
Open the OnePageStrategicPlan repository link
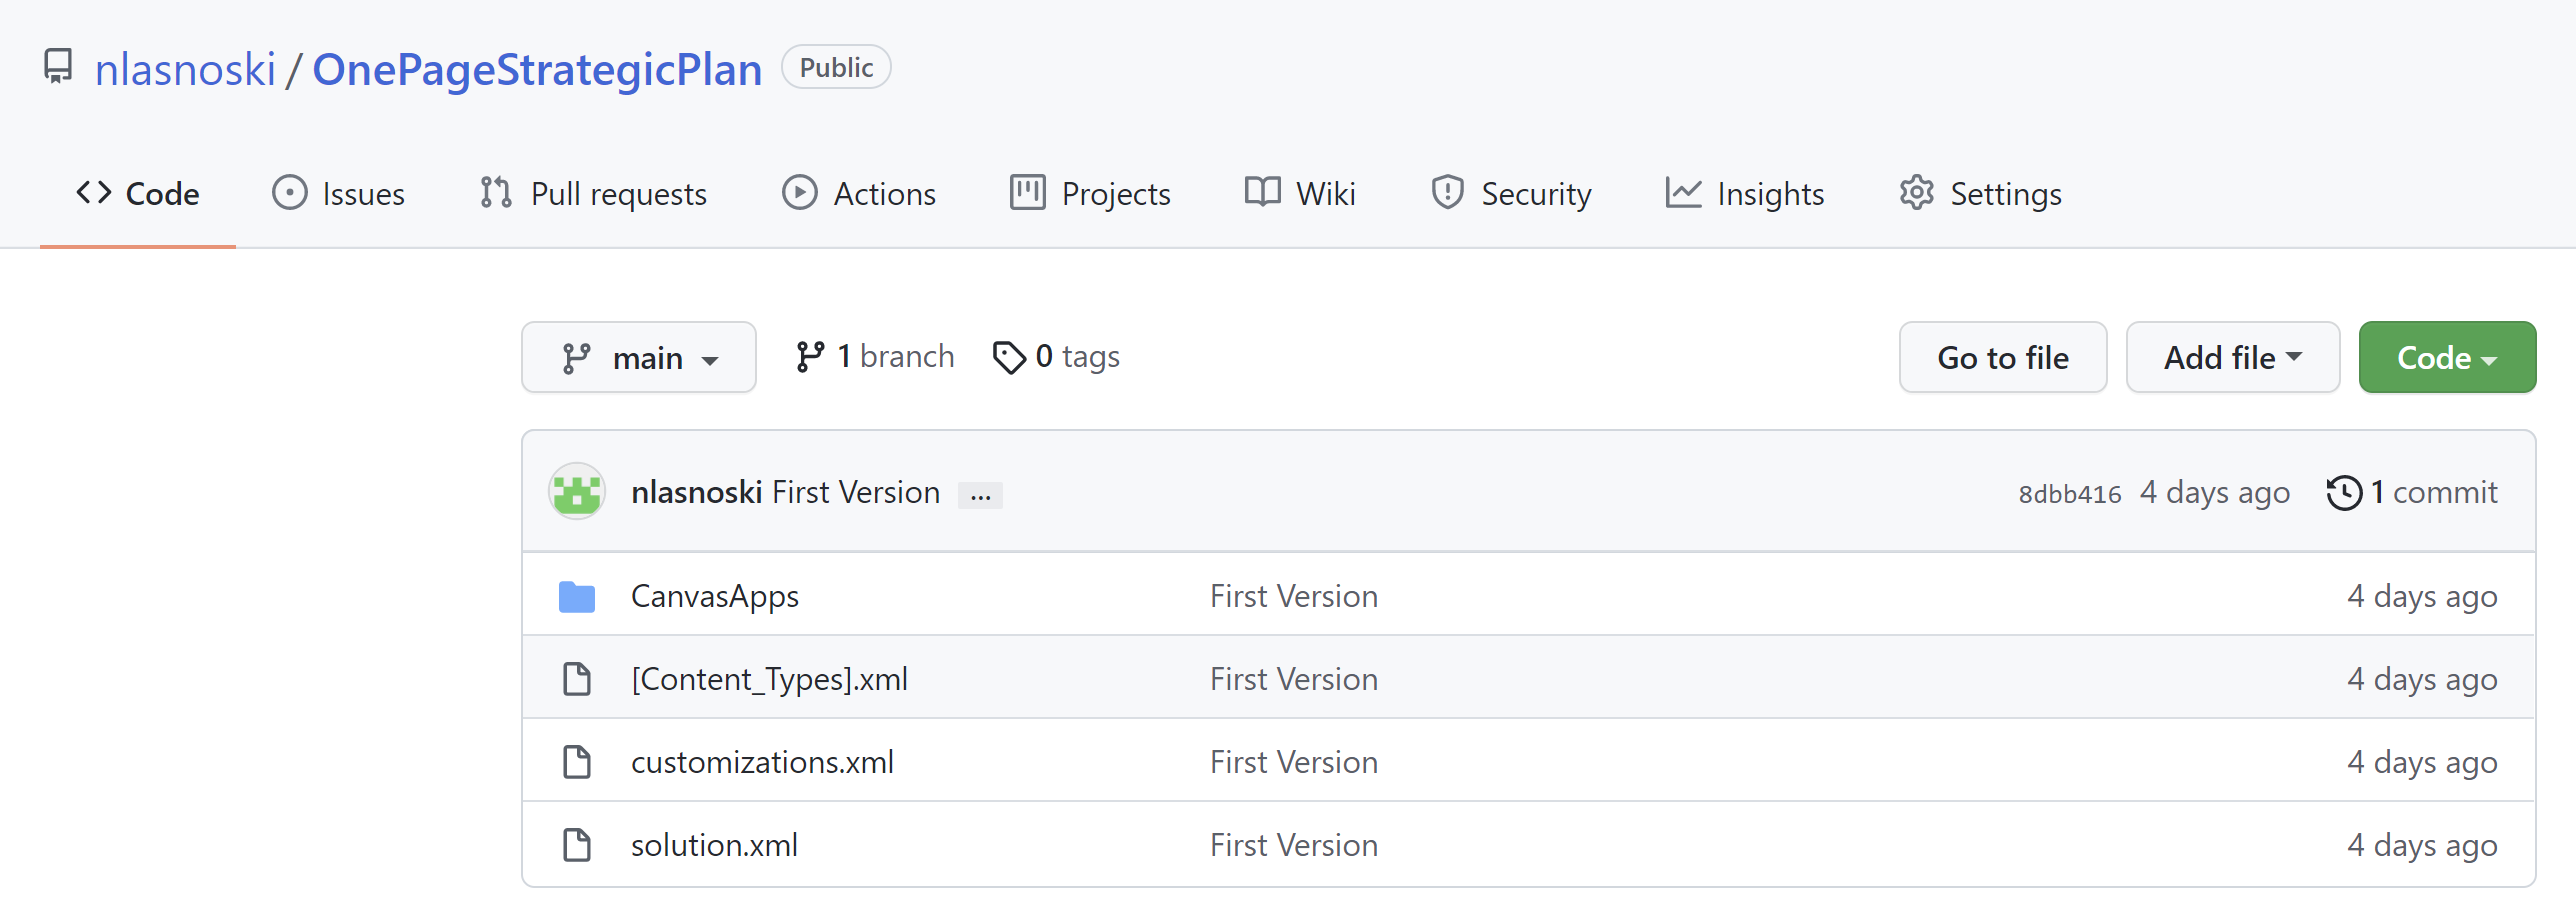point(537,69)
